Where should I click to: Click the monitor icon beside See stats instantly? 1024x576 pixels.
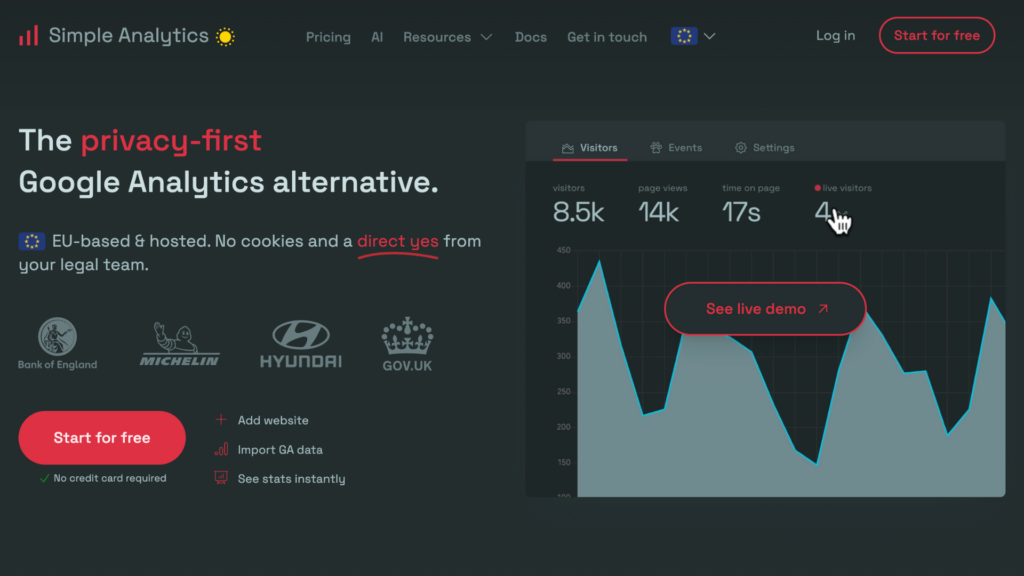pos(221,478)
